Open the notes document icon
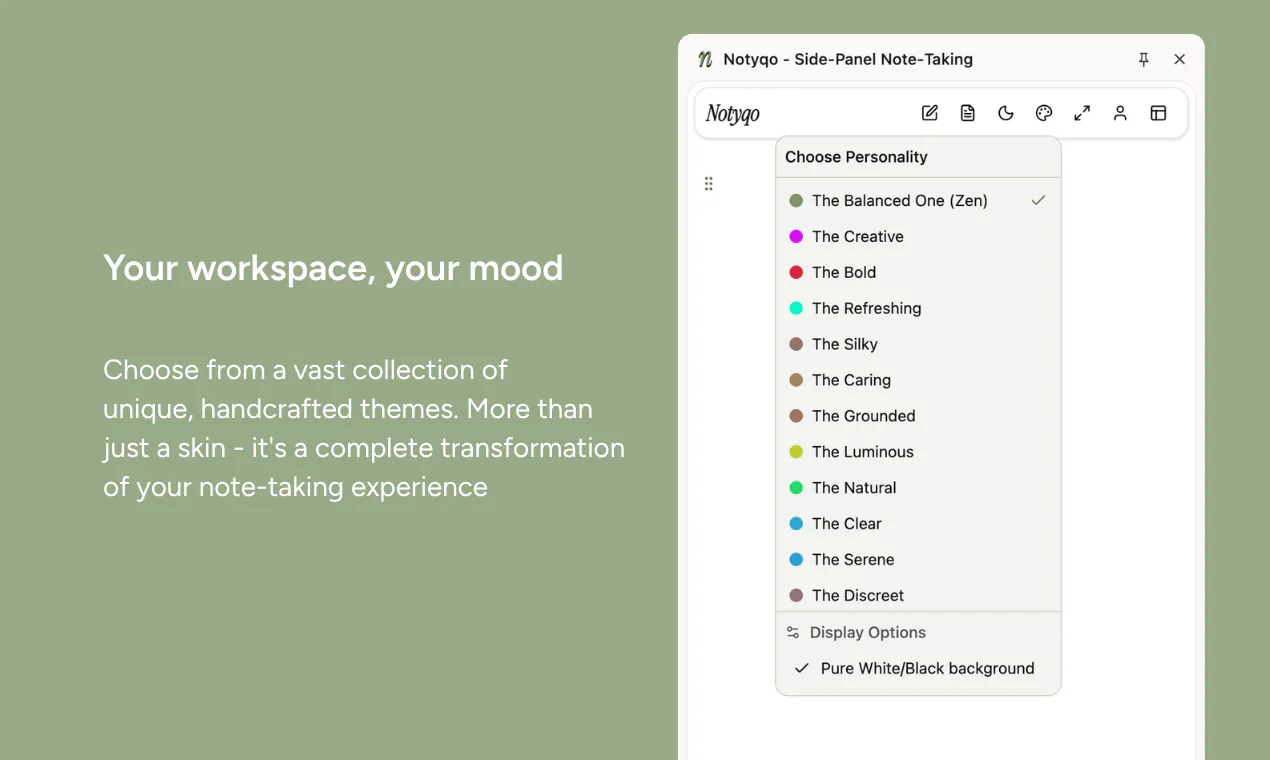 [x=968, y=113]
